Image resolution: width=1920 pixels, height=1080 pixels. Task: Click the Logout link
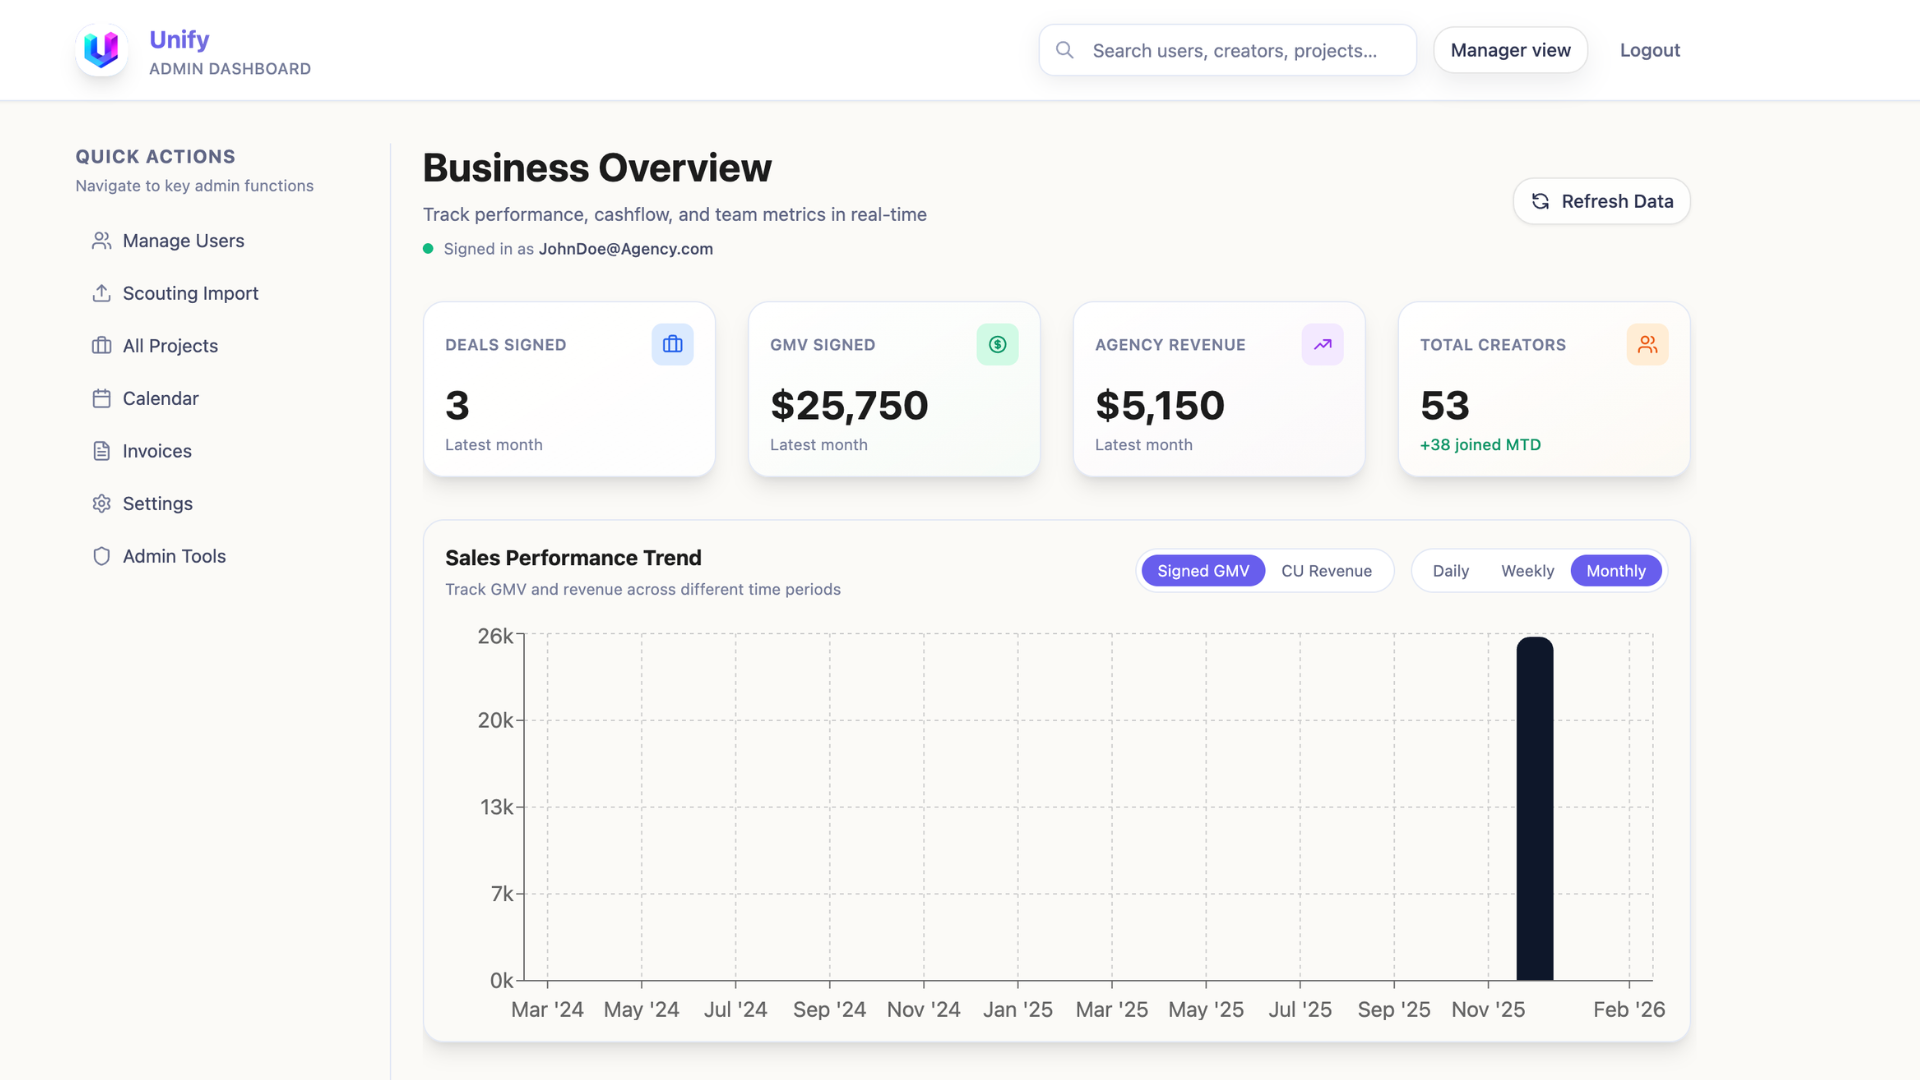tap(1649, 50)
